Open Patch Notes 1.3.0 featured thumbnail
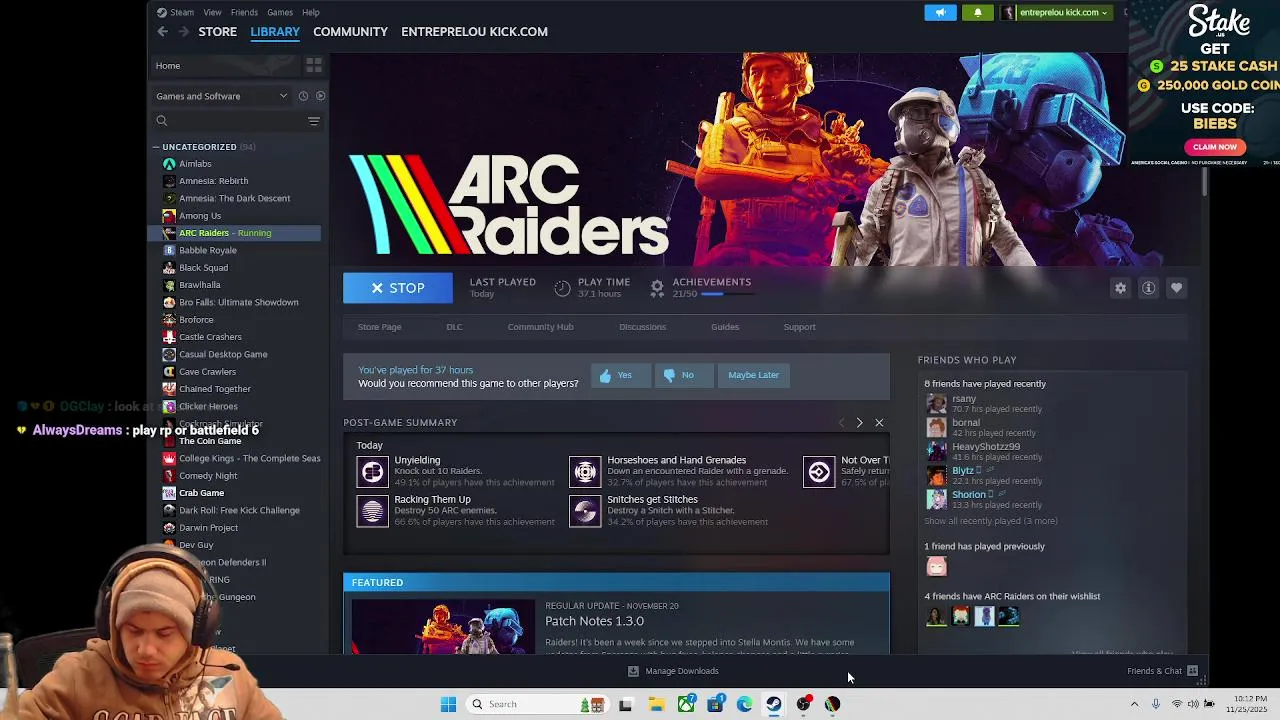The image size is (1280, 720). coord(443,626)
